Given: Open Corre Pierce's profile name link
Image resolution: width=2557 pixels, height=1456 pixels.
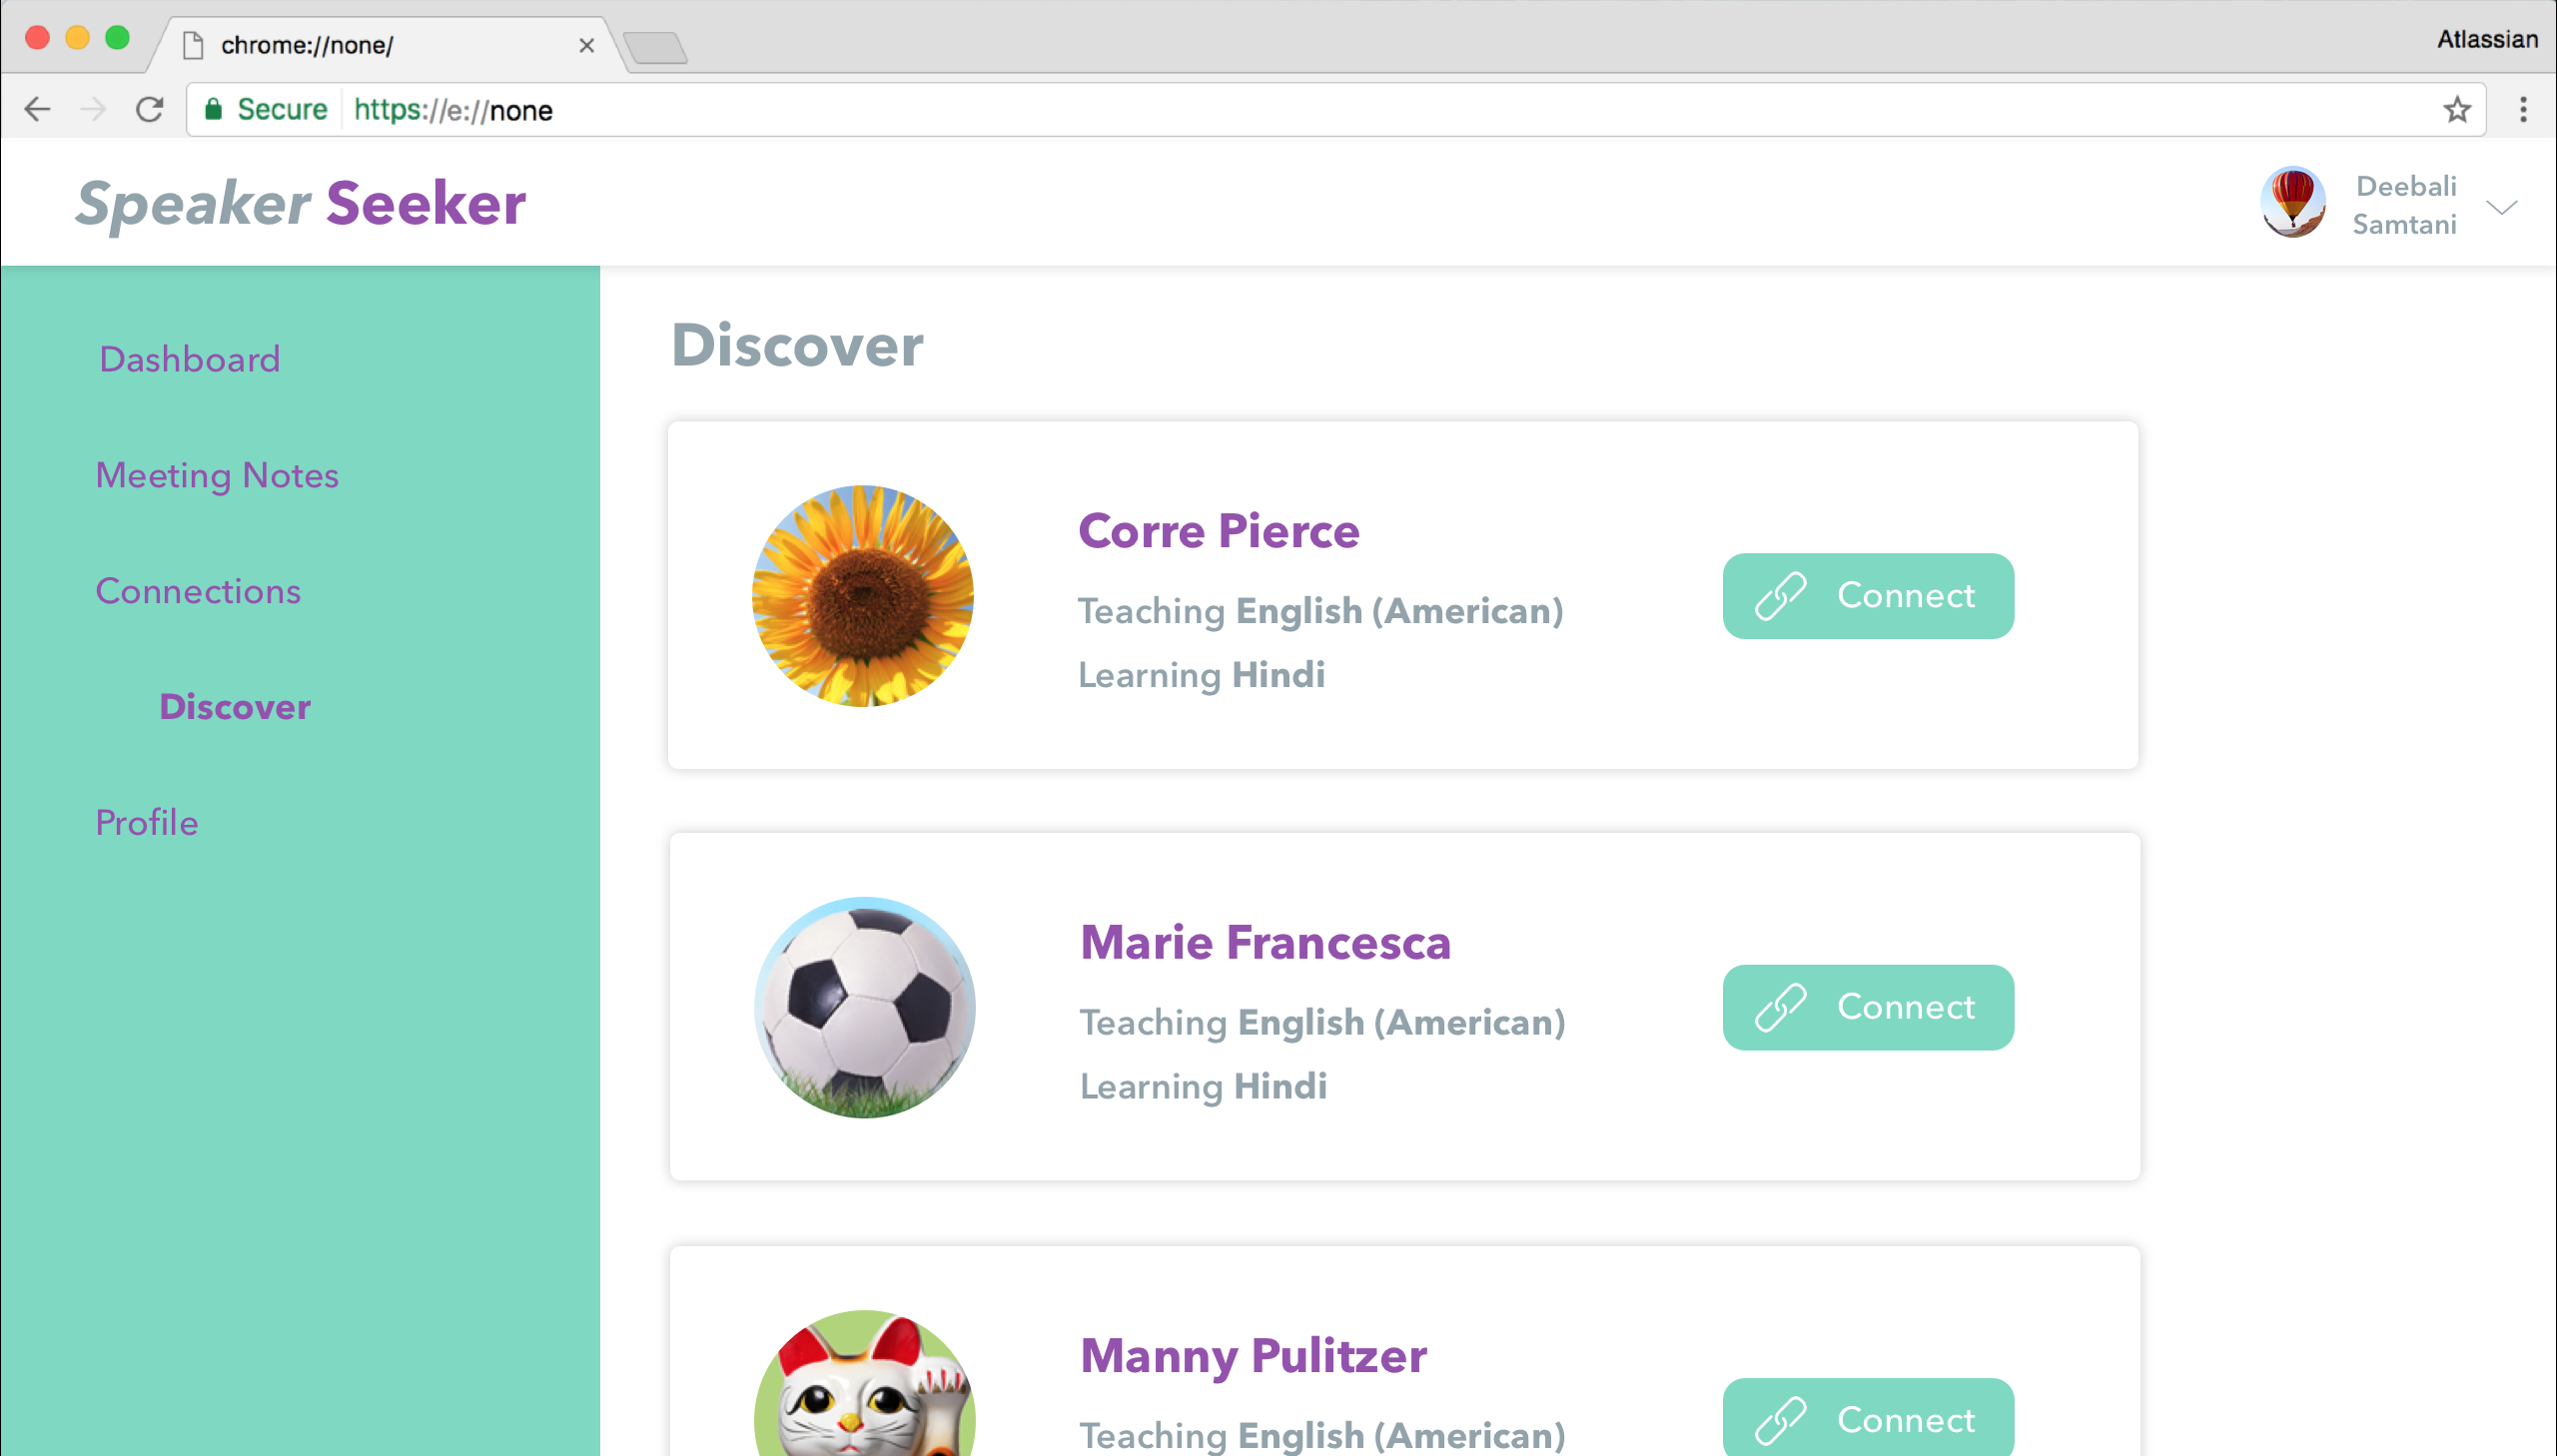Looking at the screenshot, I should pyautogui.click(x=1218, y=530).
